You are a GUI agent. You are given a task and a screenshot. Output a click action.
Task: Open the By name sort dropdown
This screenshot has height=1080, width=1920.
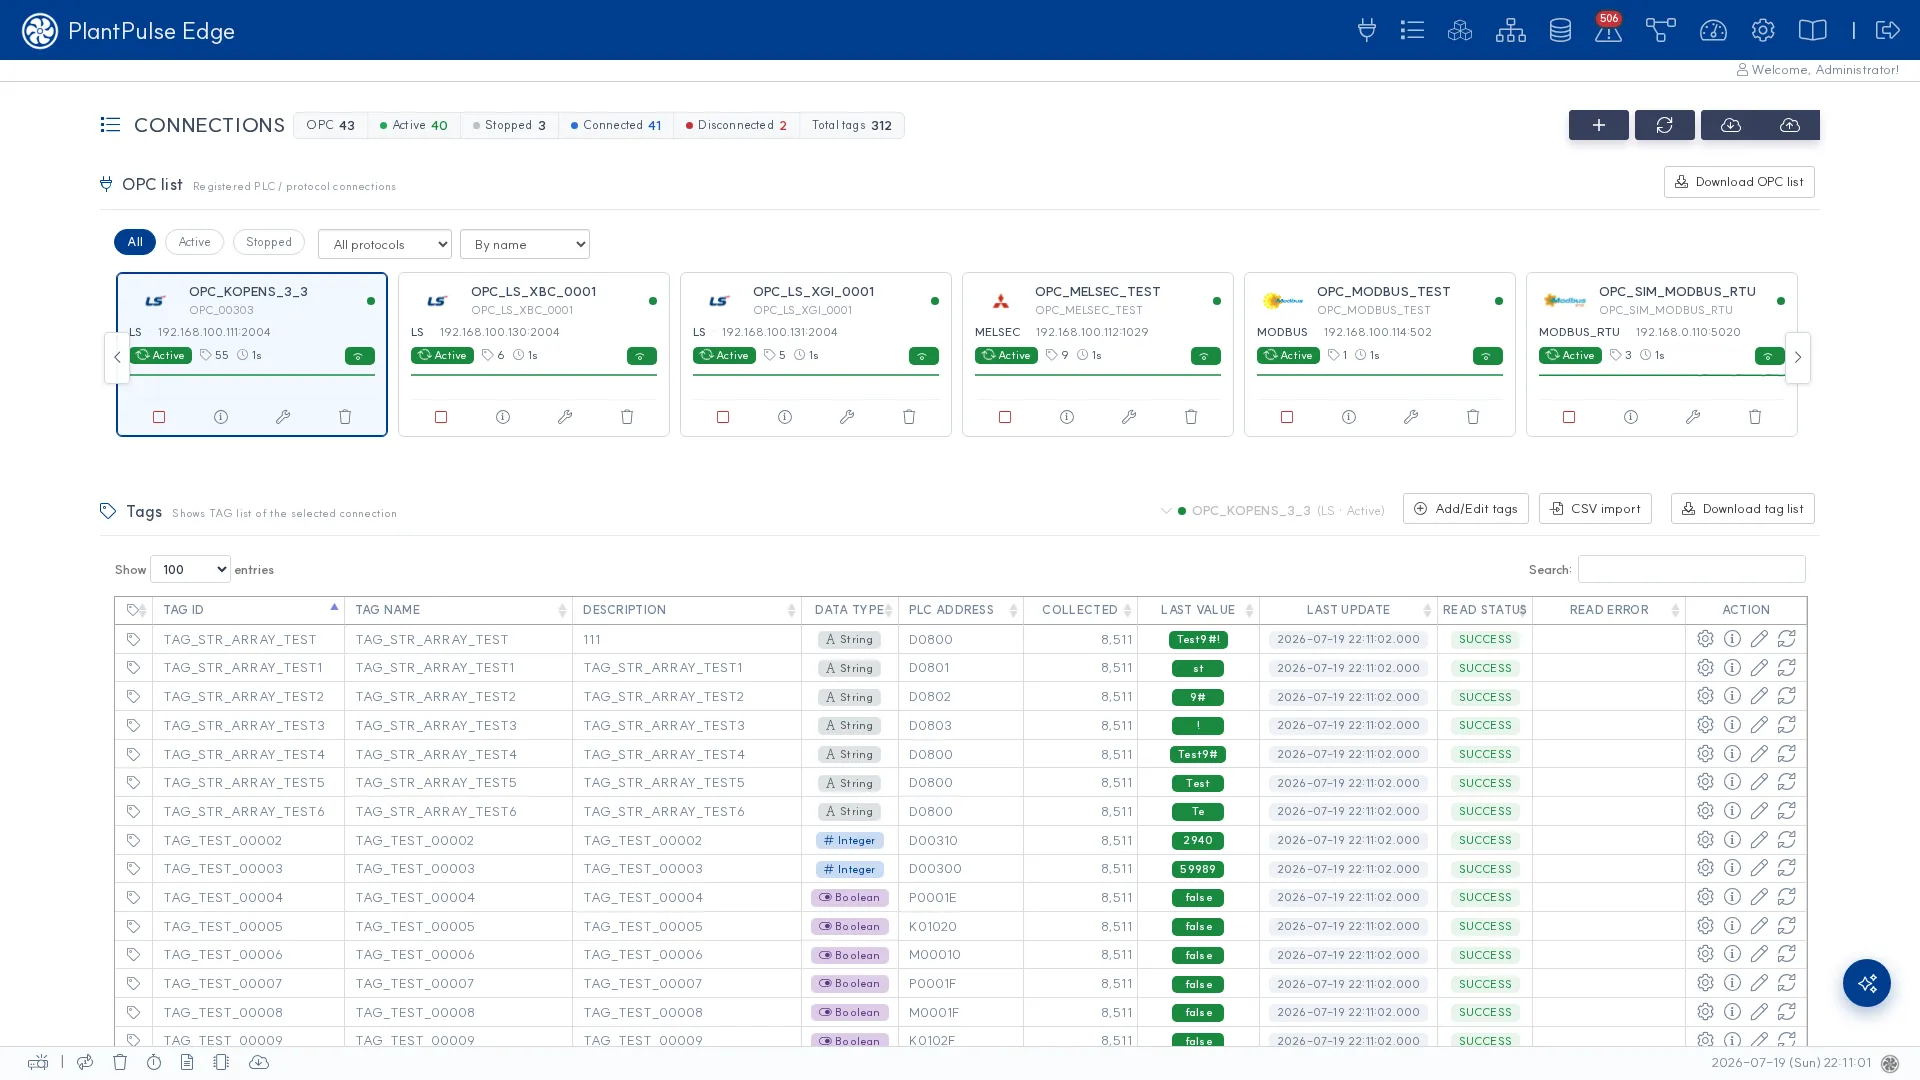[x=525, y=244]
